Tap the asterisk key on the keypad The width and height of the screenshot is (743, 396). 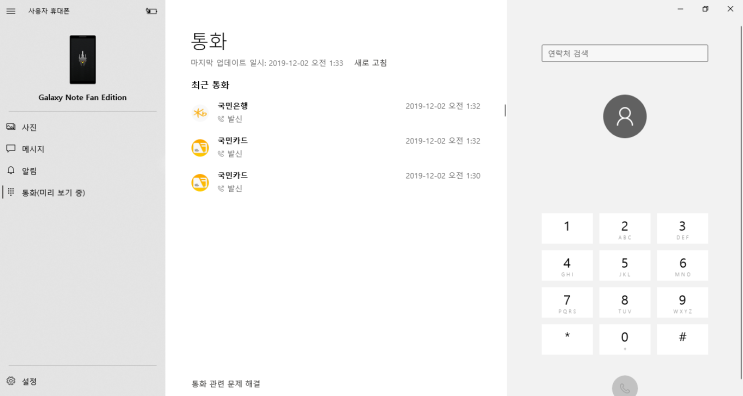567,339
